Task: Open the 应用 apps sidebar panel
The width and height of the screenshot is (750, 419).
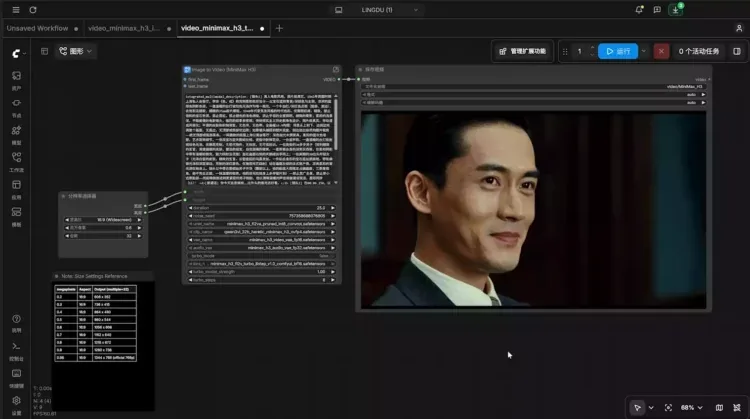Action: pos(16,189)
